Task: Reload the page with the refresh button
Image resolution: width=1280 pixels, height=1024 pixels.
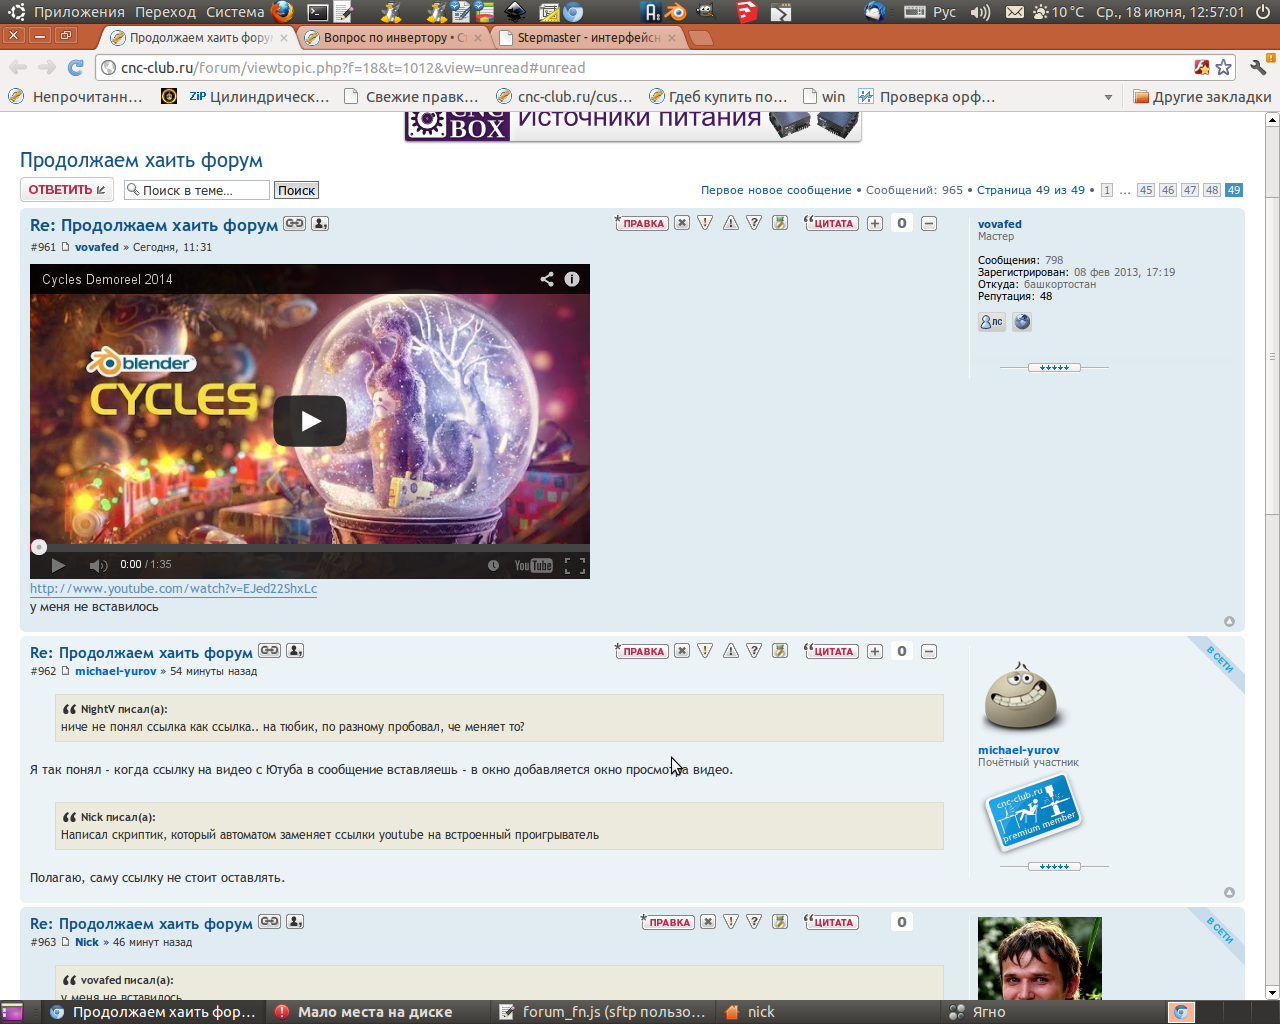Action: 75,67
